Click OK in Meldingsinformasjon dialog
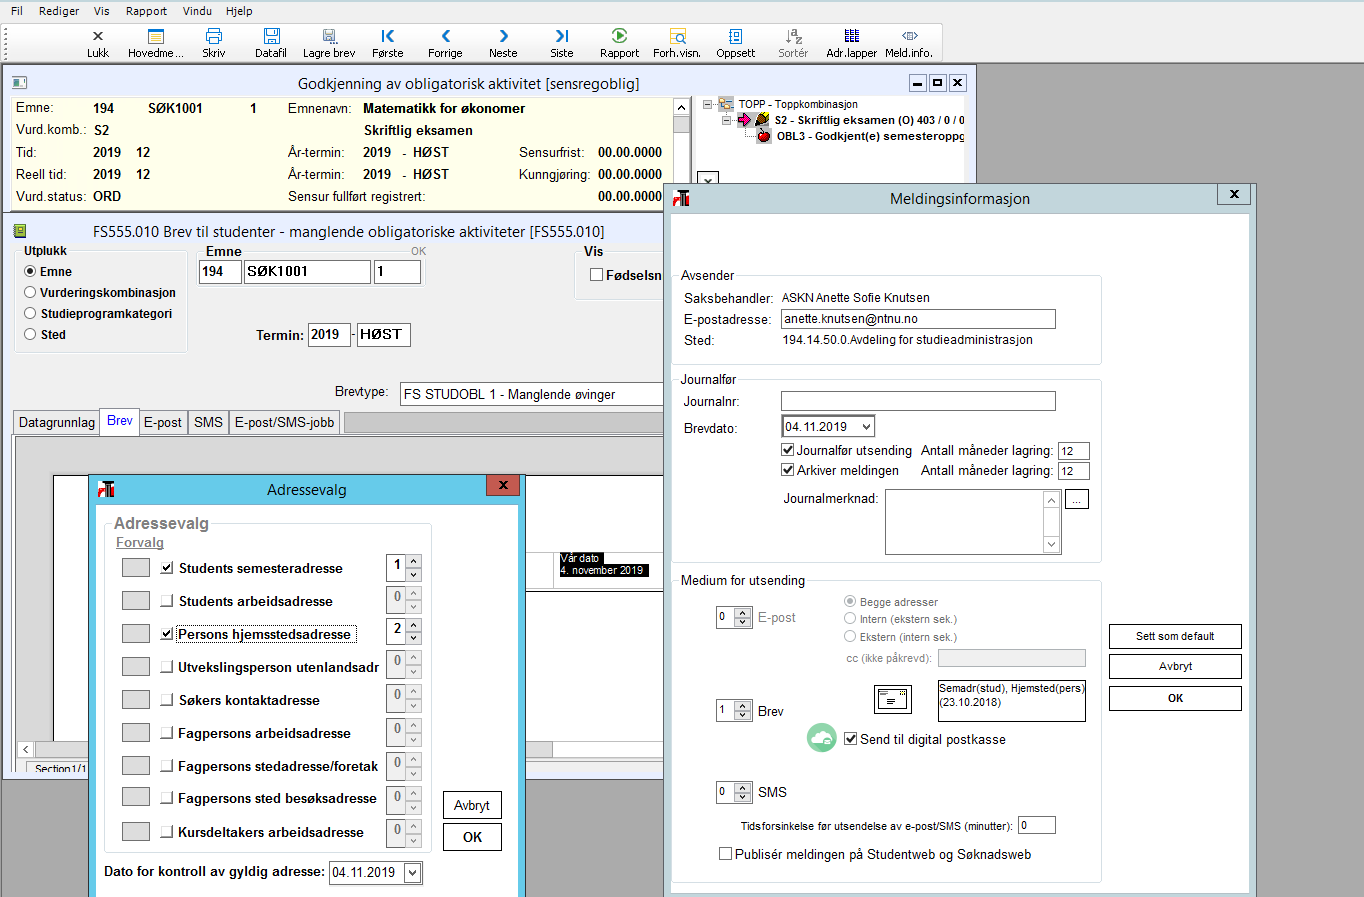 point(1175,698)
